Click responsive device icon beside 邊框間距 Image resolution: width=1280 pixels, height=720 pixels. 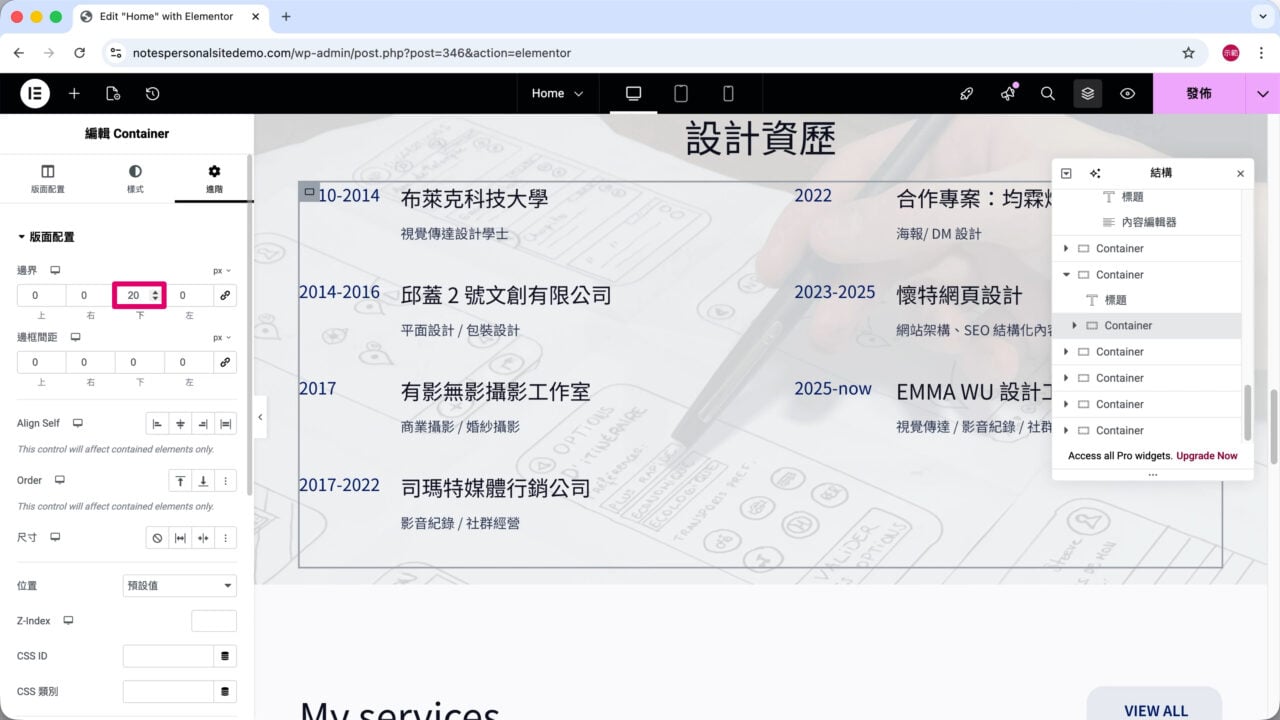click(x=75, y=337)
